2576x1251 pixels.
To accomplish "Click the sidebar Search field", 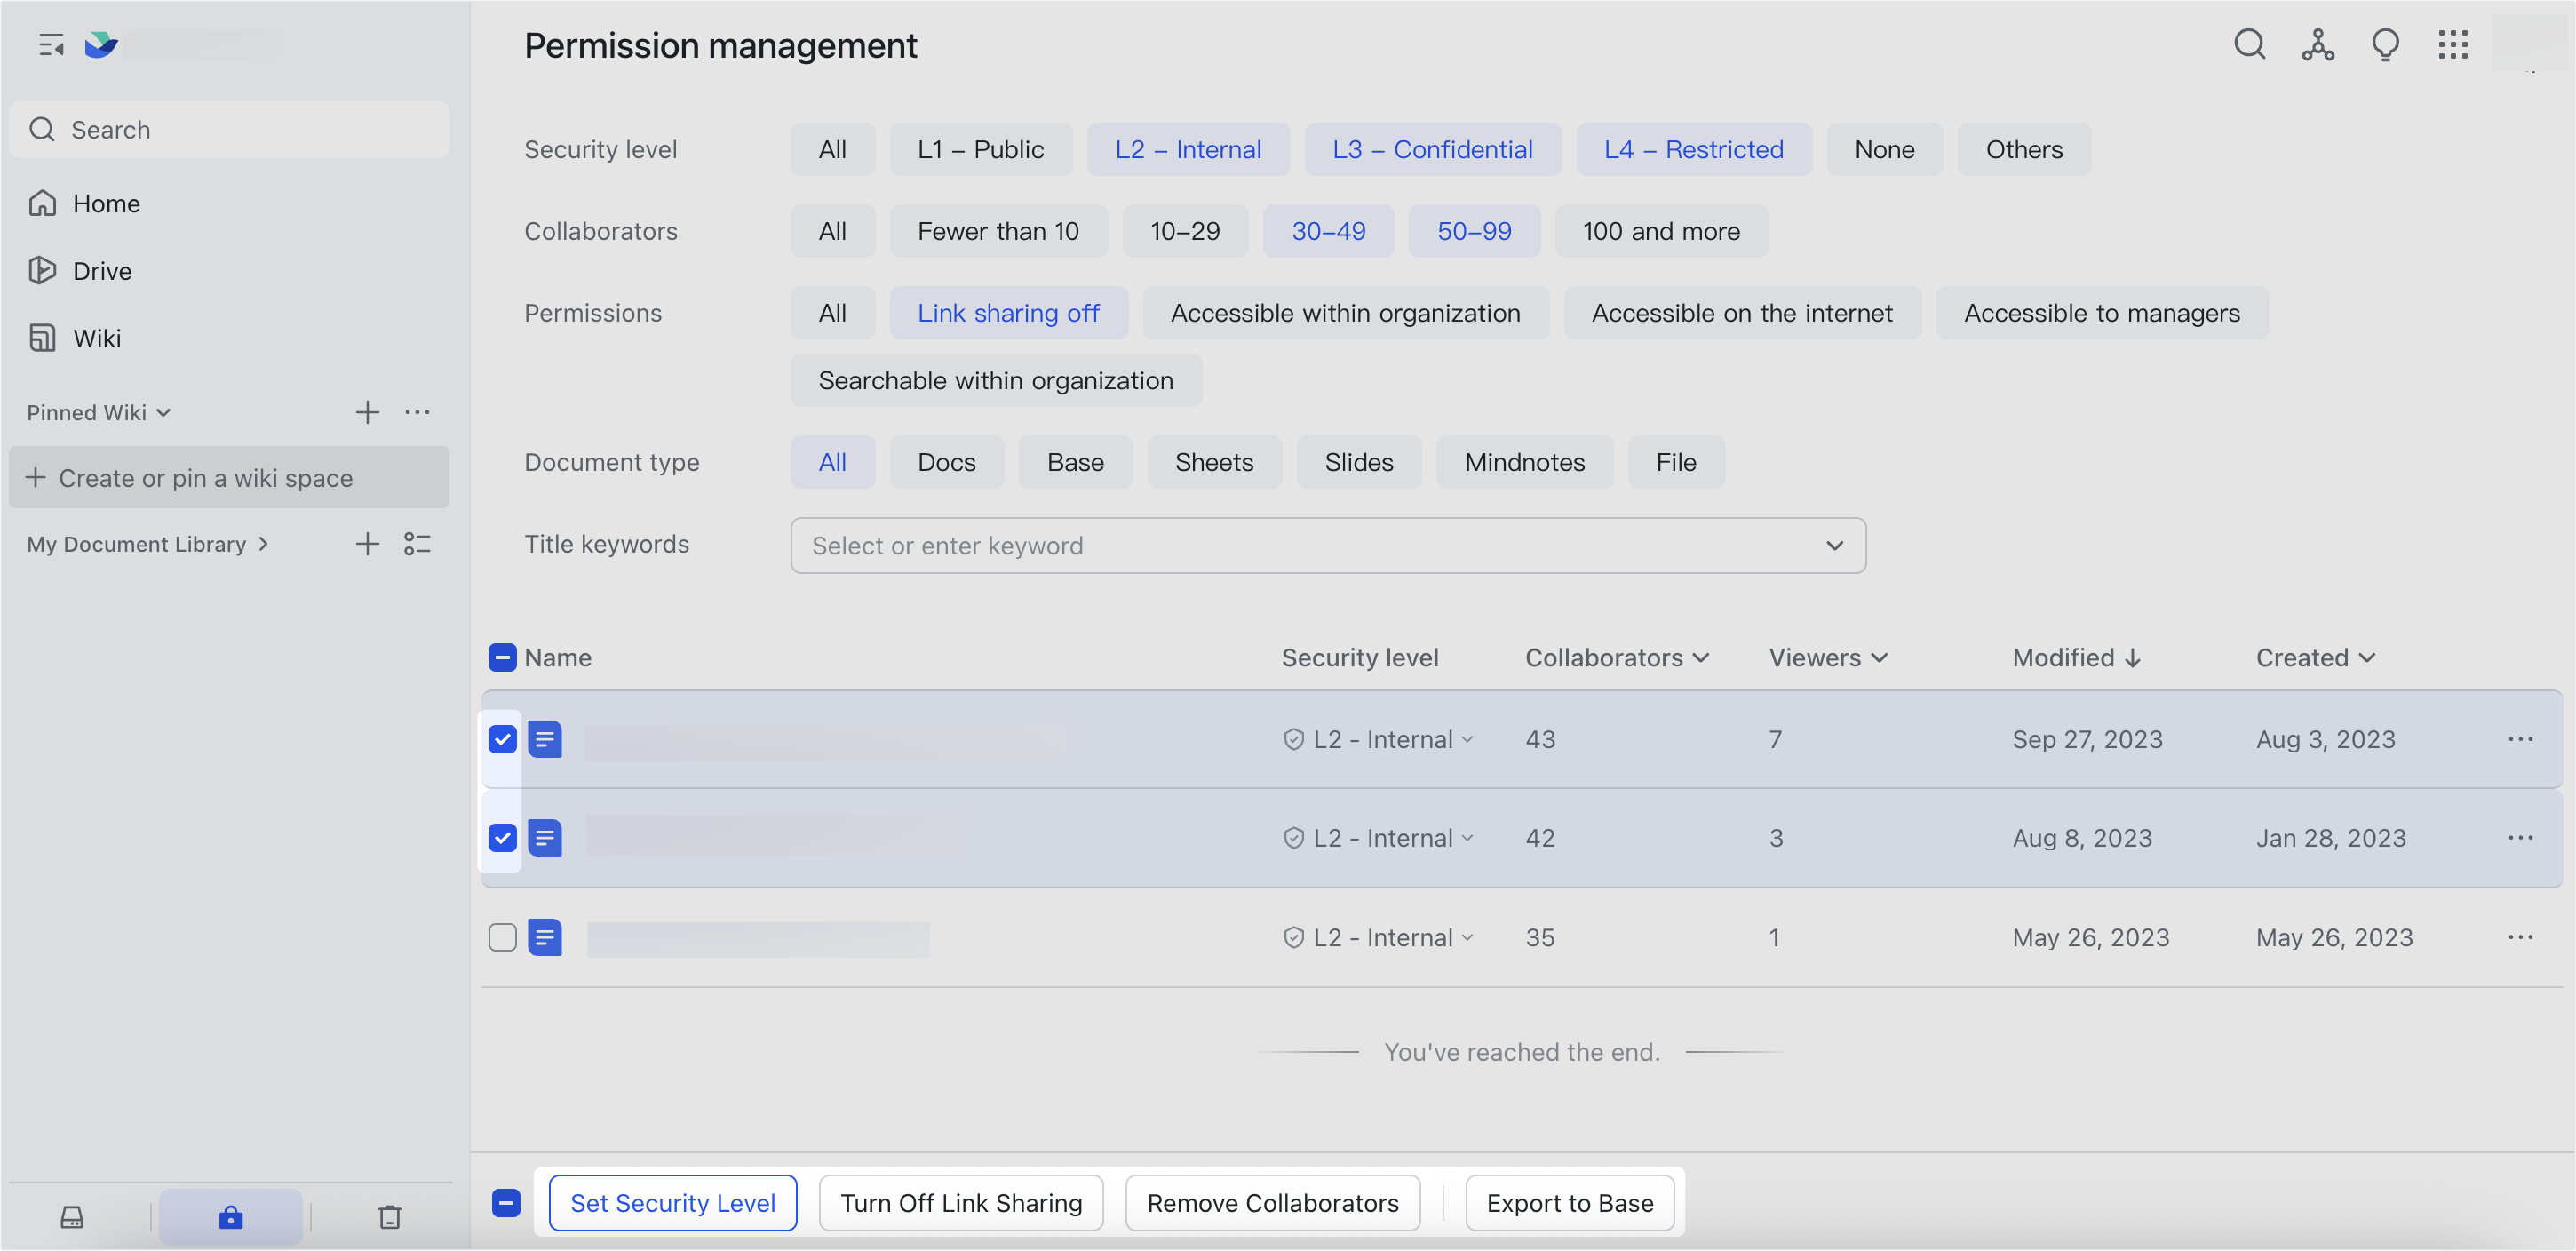I will click(x=229, y=130).
